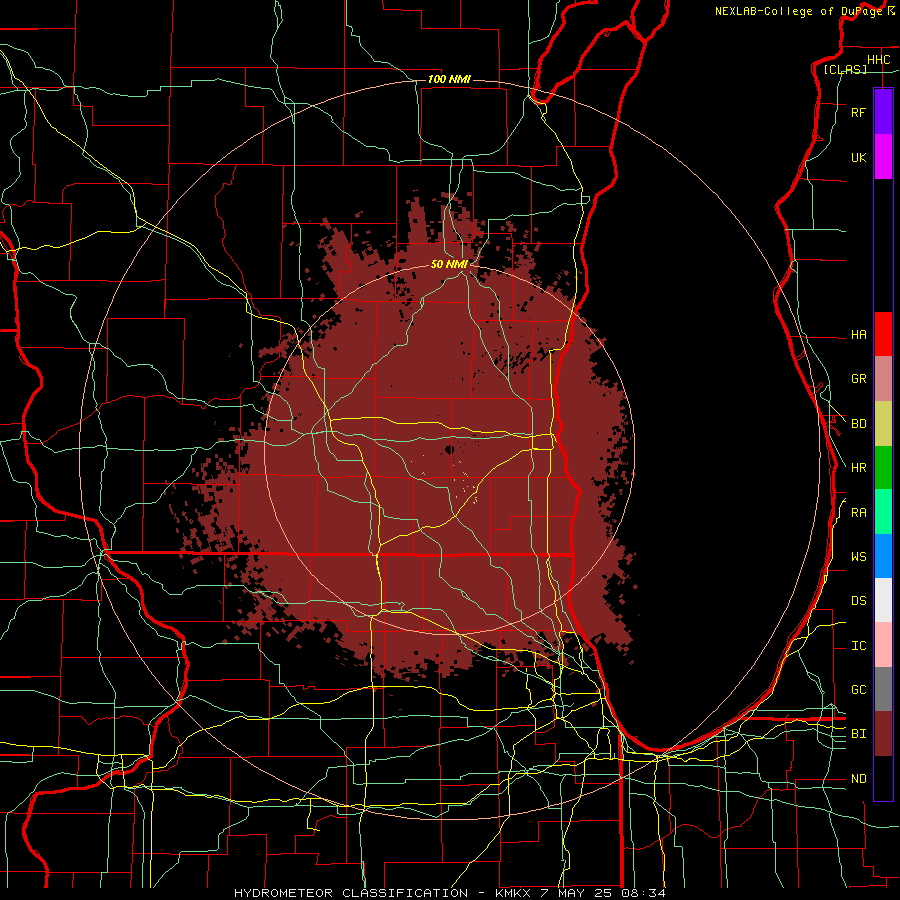Click the WS blue legend swatch
Screen dimensions: 900x900
point(883,556)
